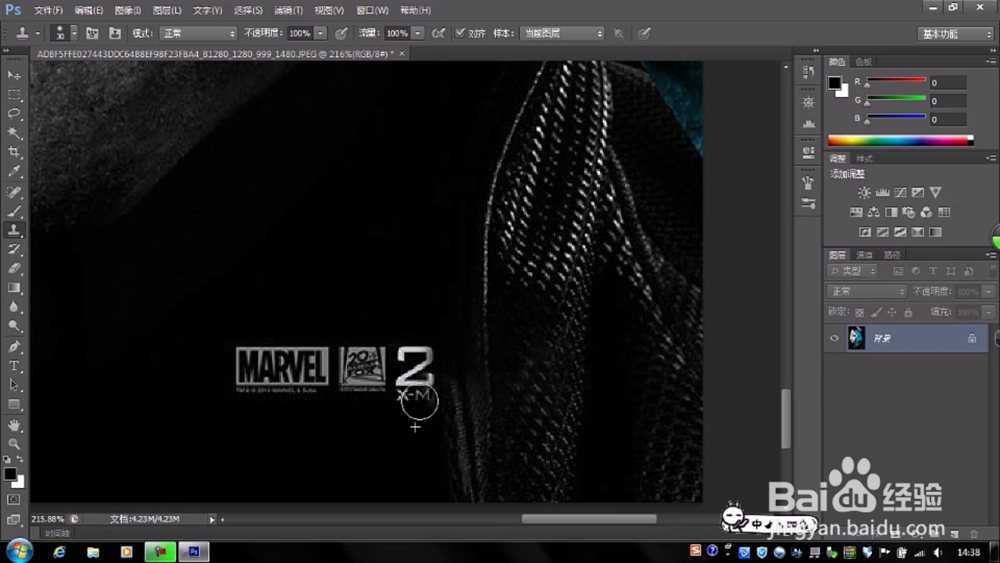
Task: Select the Gradient tool
Action: click(x=14, y=288)
